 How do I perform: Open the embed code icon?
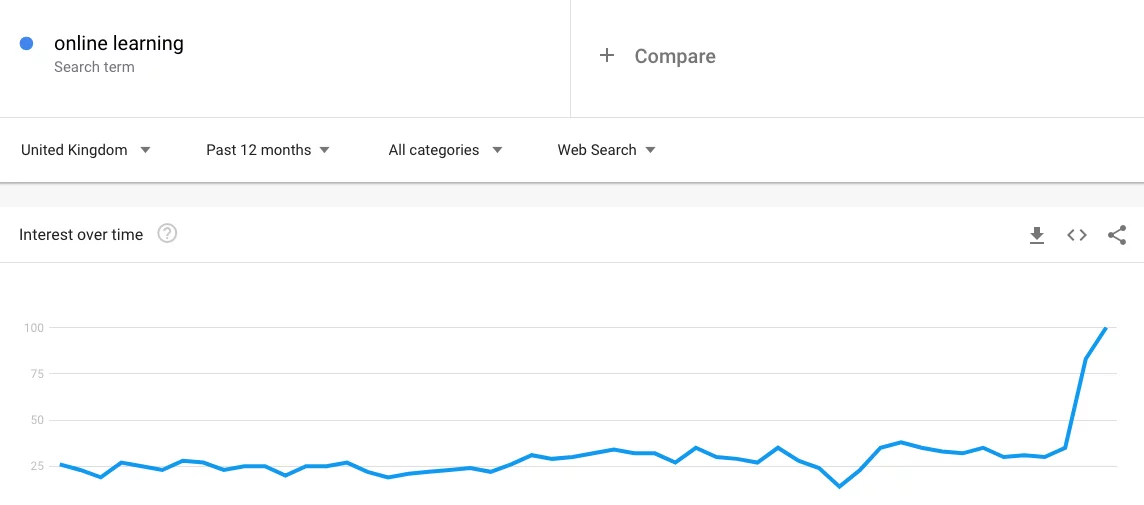point(1077,235)
